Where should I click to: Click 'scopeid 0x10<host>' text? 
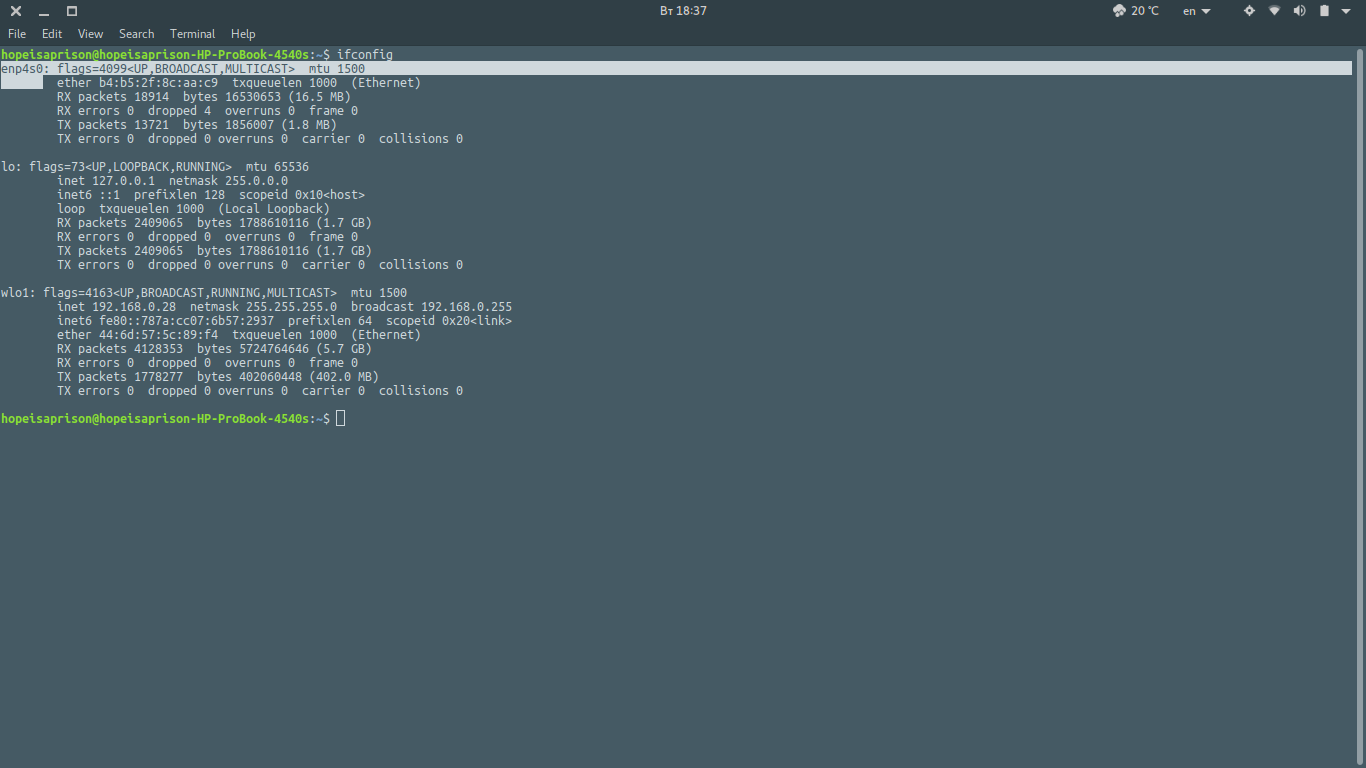pyautogui.click(x=302, y=194)
